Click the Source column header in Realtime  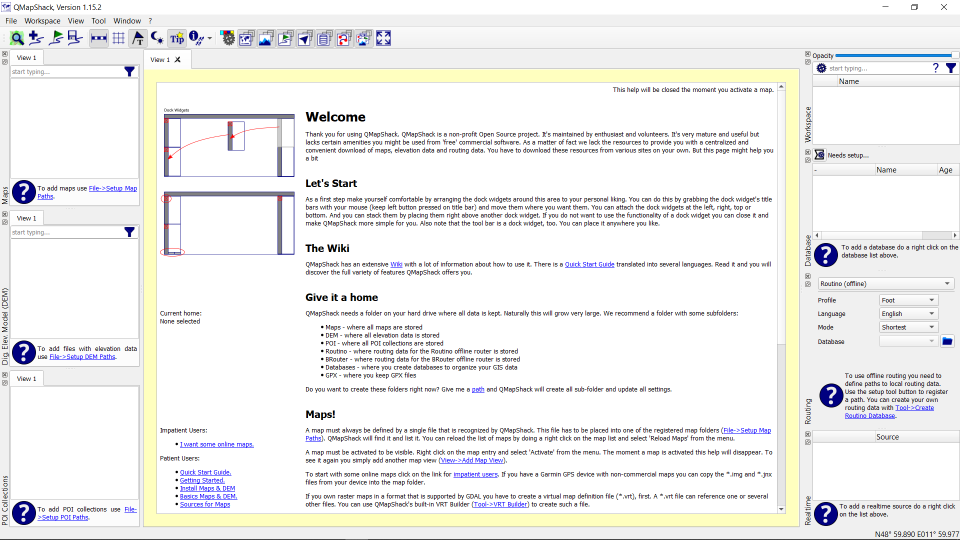click(887, 437)
